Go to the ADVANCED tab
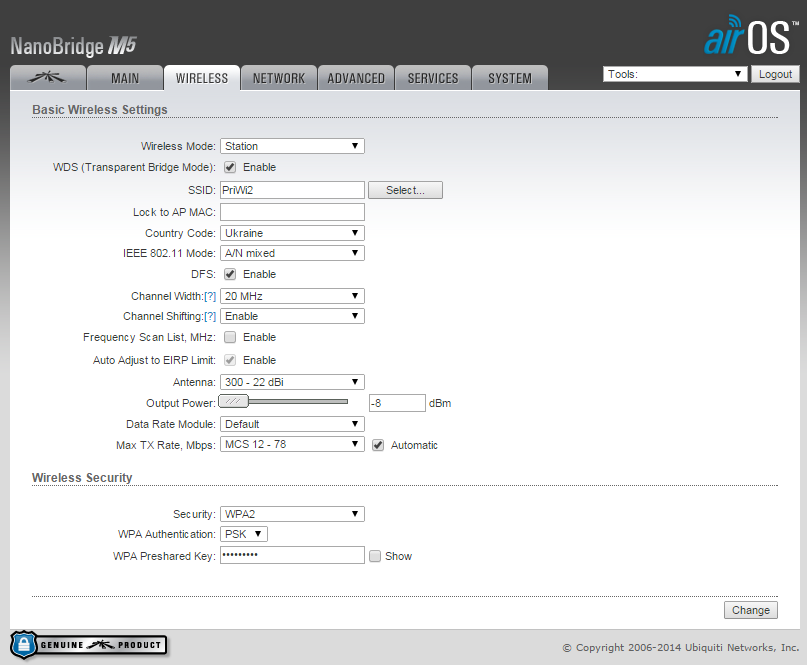 pos(356,78)
